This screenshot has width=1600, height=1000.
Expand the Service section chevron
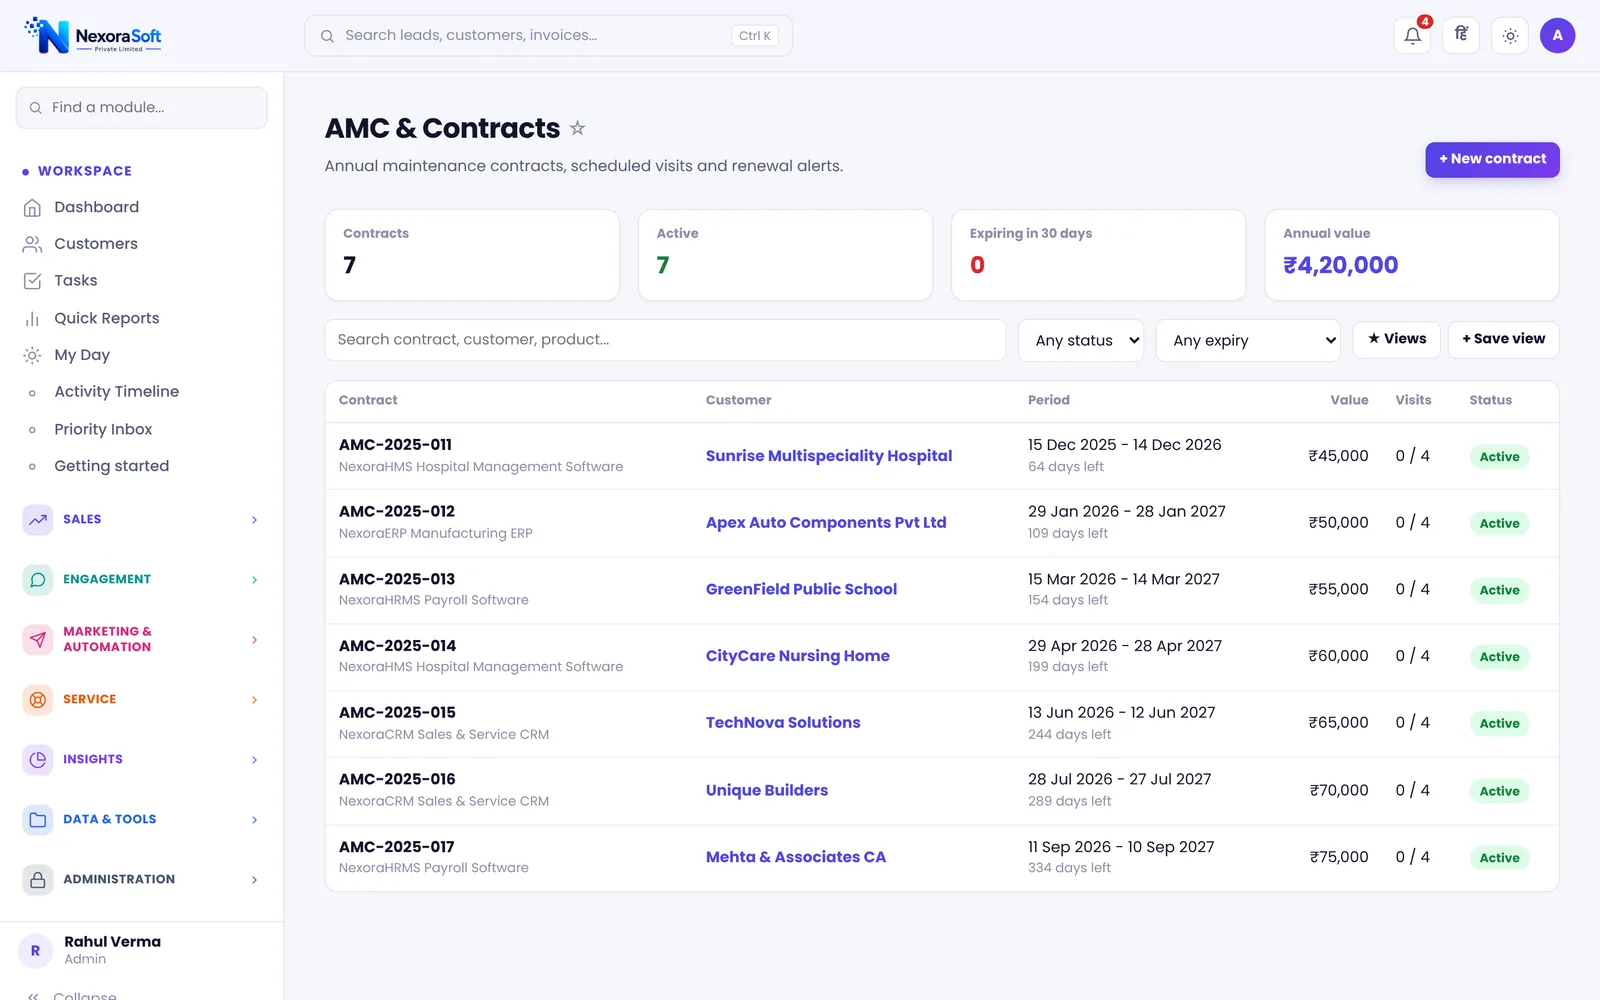click(x=254, y=699)
